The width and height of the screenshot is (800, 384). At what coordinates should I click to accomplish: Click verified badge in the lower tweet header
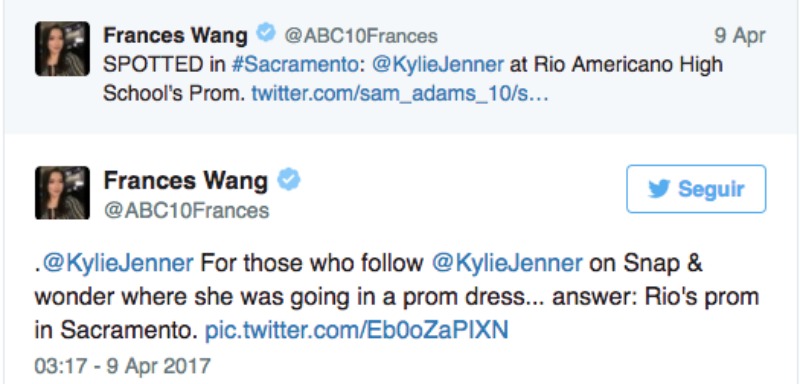point(289,180)
